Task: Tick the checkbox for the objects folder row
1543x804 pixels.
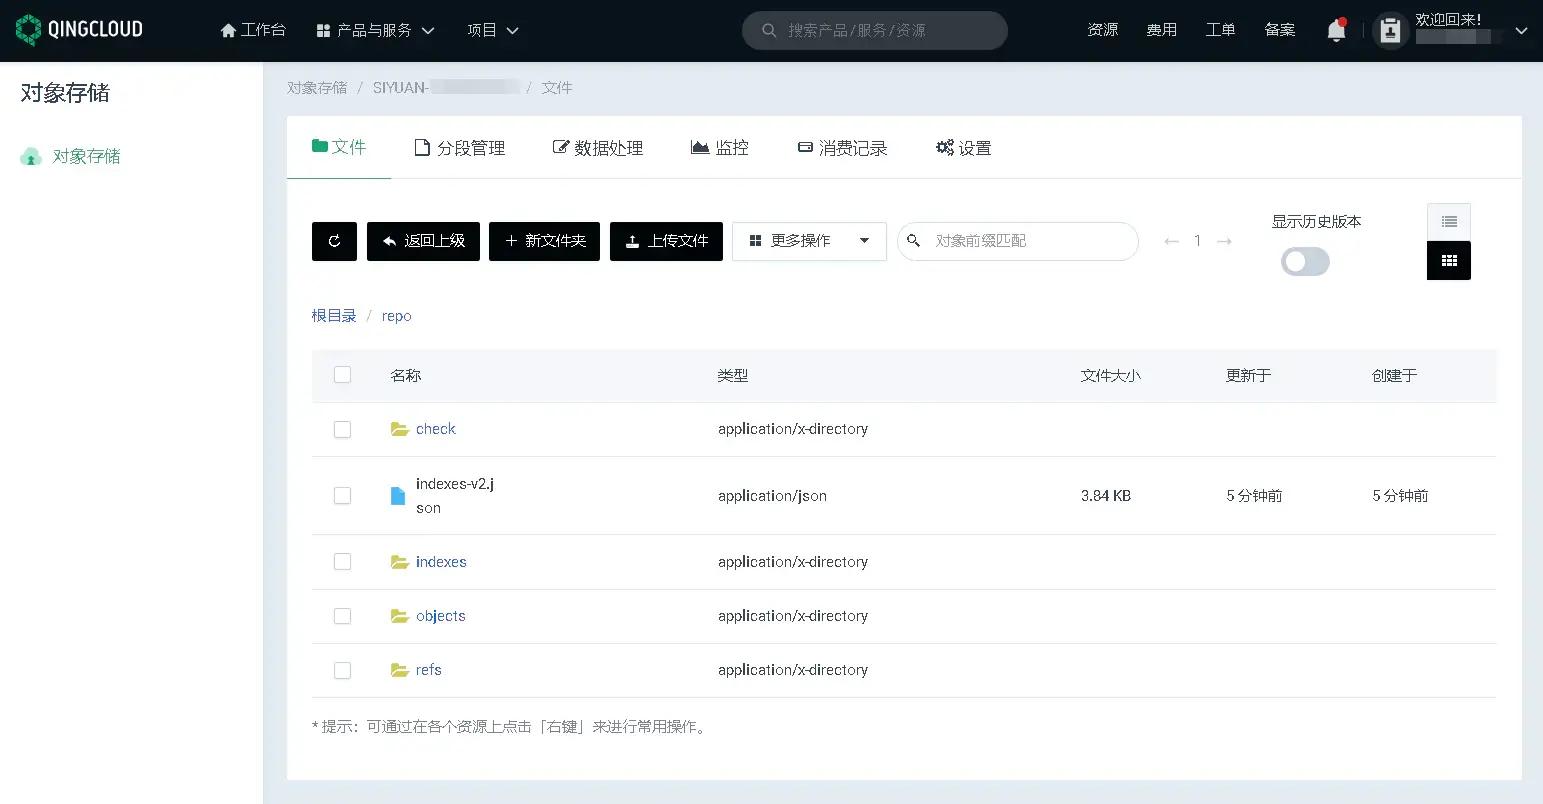Action: pos(342,615)
